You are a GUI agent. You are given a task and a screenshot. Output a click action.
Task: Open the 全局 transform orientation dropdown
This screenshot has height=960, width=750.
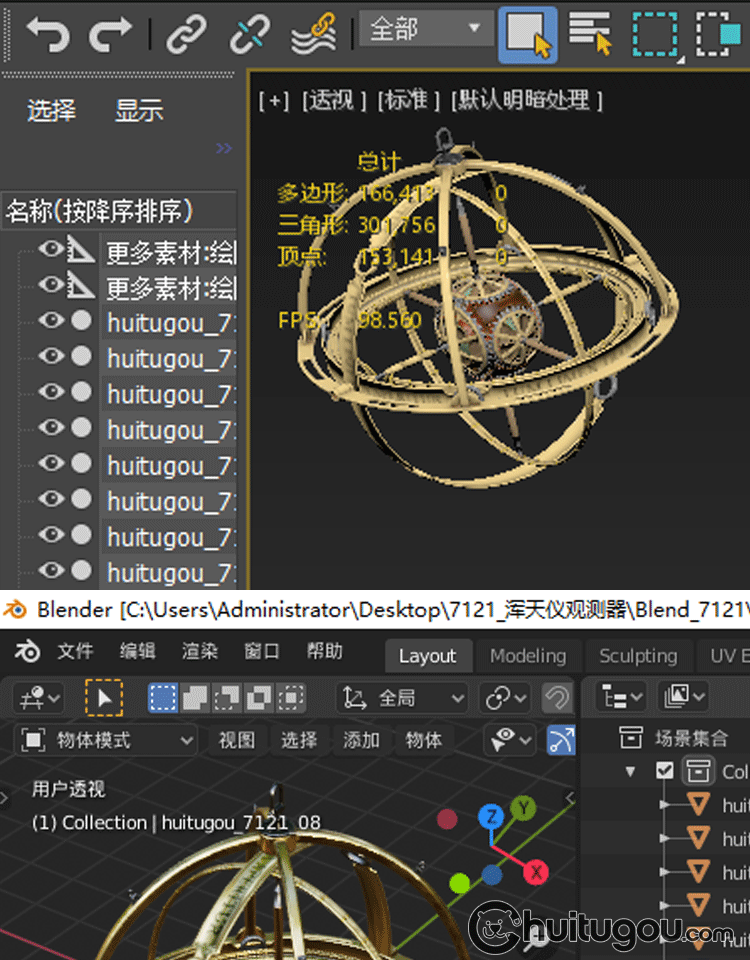[404, 697]
